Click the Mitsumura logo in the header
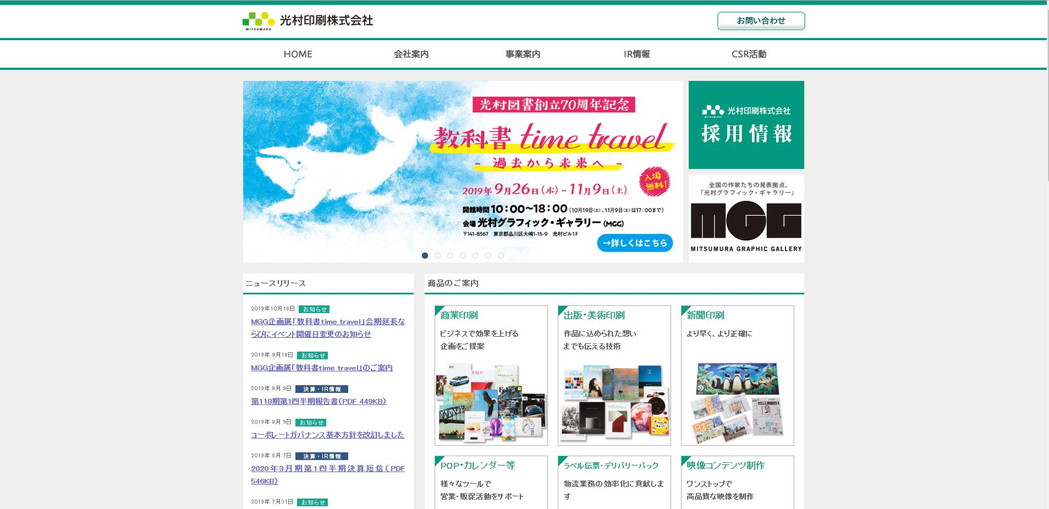Screen dimensions: 1049x509 (308, 21)
